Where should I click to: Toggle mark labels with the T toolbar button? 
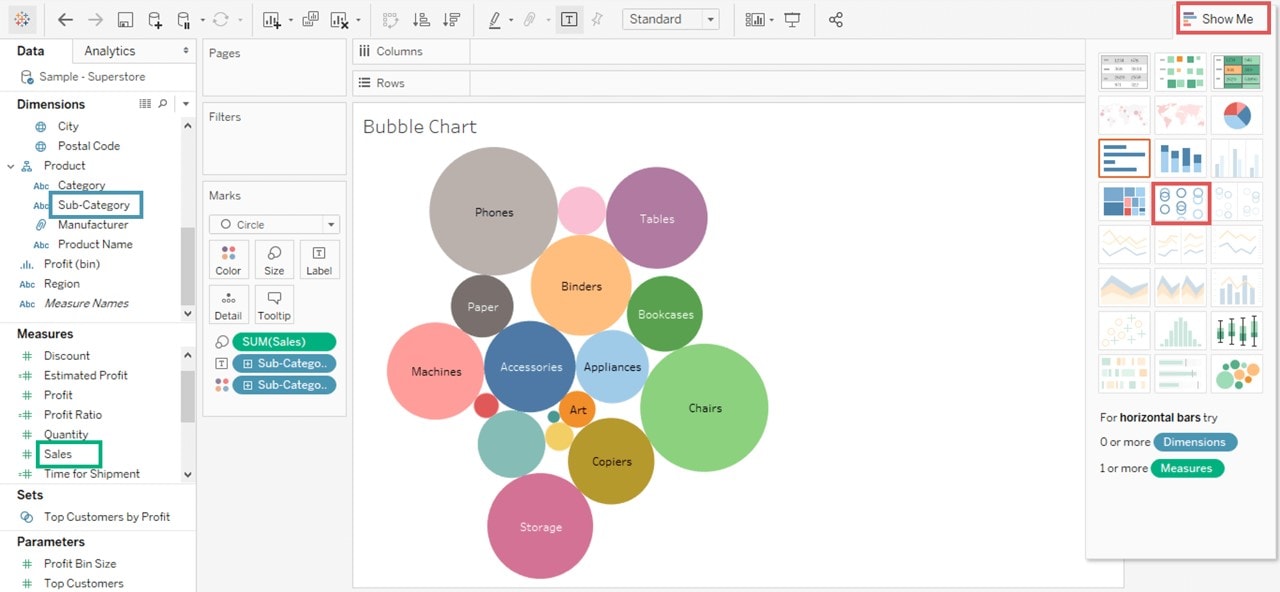[569, 19]
